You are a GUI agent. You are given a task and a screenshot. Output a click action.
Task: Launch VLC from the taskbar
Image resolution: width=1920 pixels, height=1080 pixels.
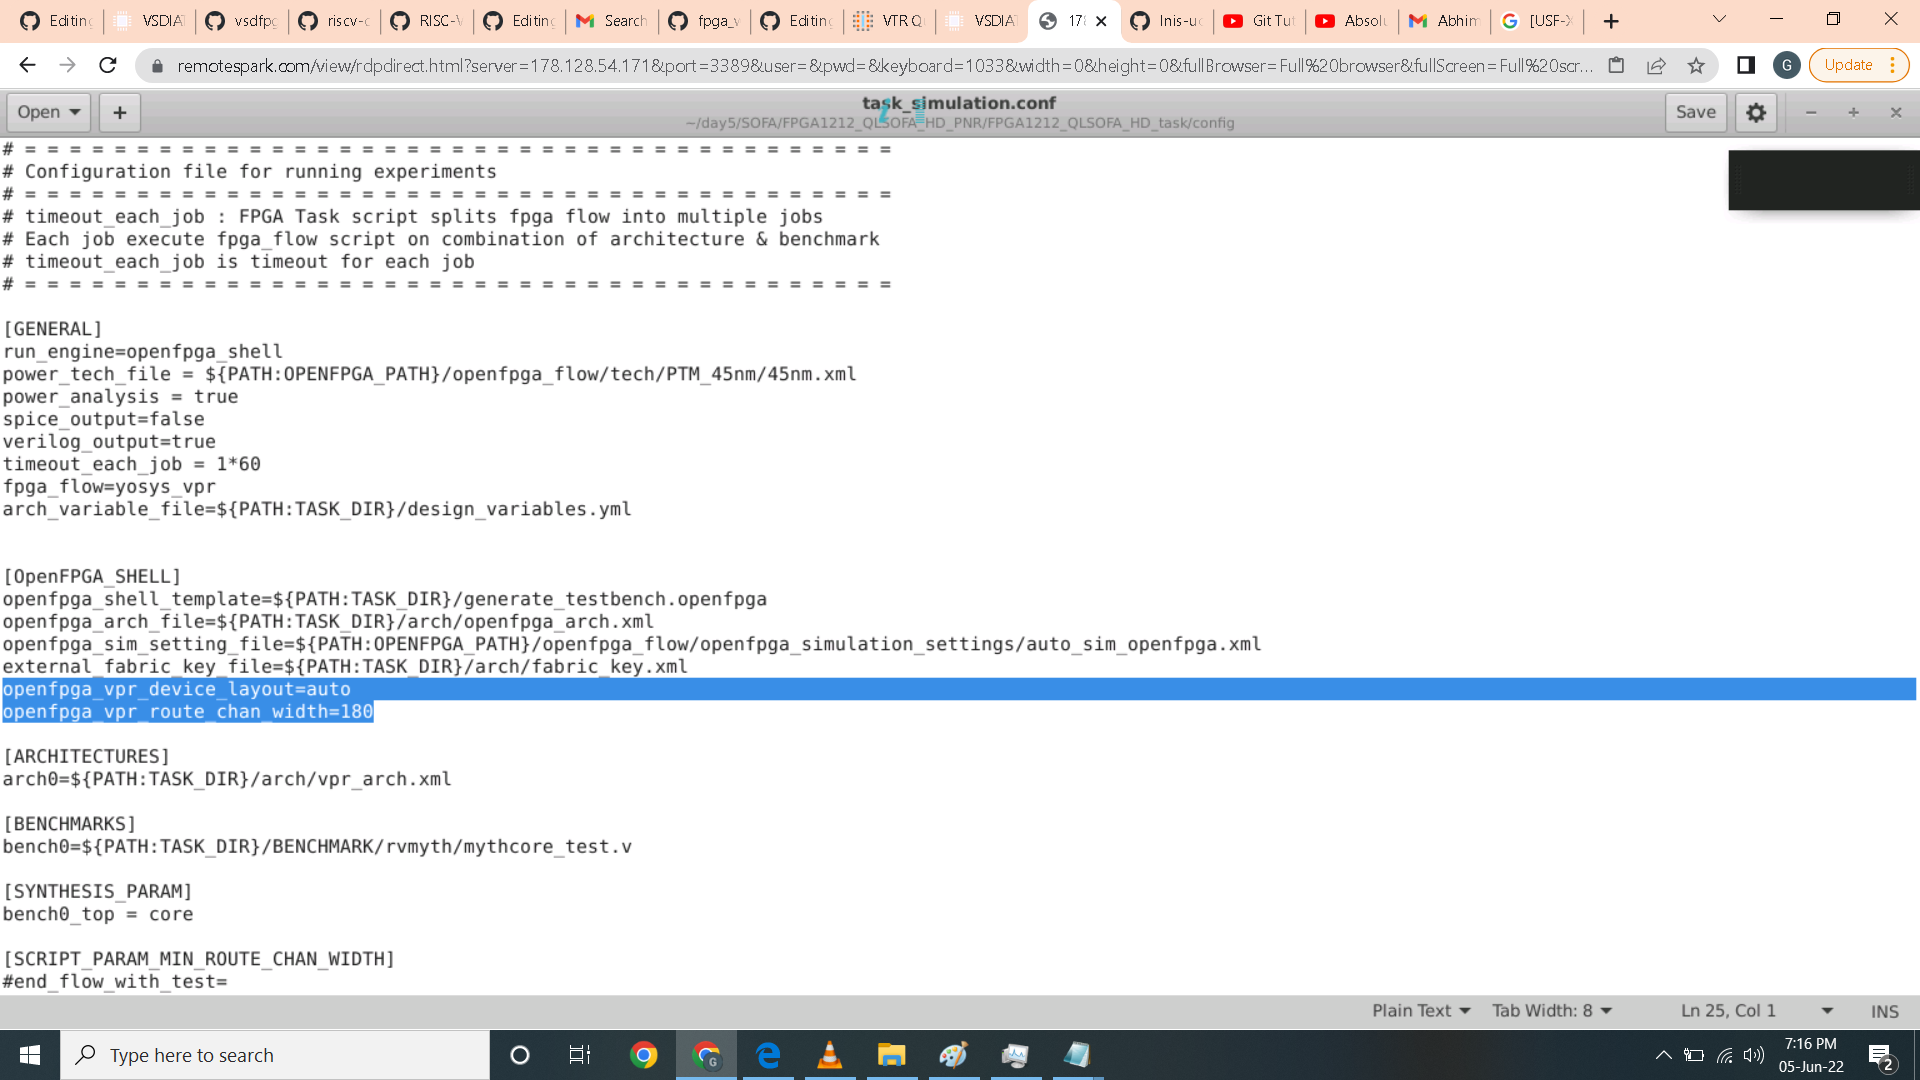pos(829,1055)
